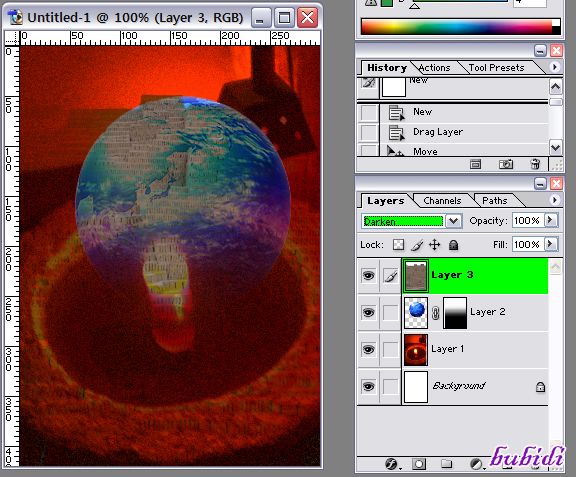
Task: Lock image pixels brush icon
Action: [x=417, y=245]
